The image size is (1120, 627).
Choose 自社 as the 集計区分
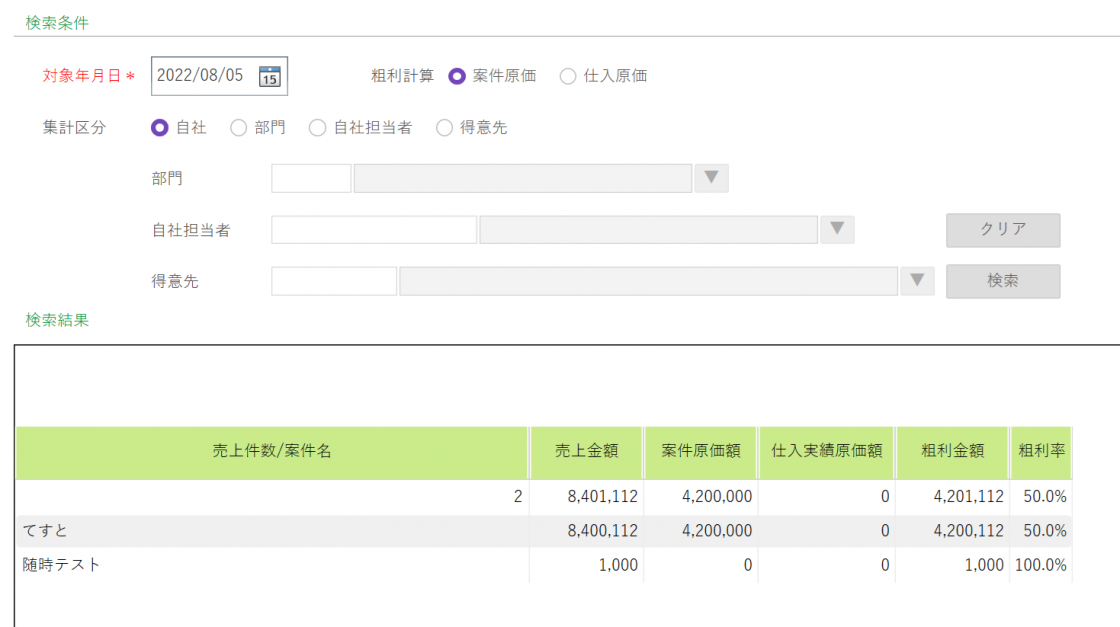point(159,127)
